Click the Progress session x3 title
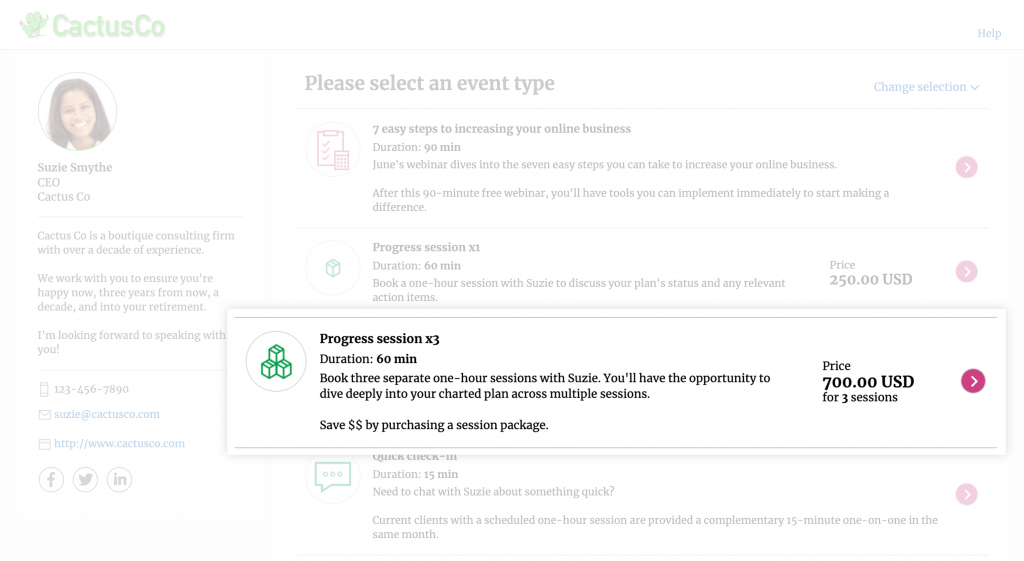This screenshot has width=1024, height=561. [379, 339]
